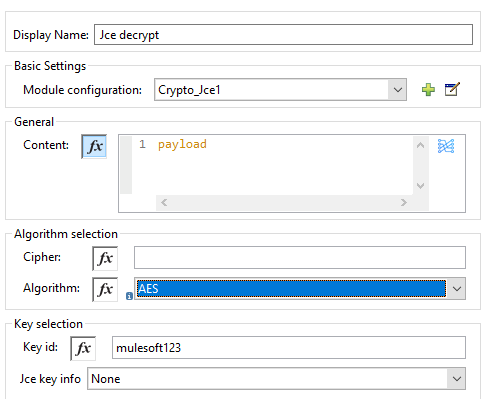Toggle the fx expression button for Content

click(x=94, y=146)
